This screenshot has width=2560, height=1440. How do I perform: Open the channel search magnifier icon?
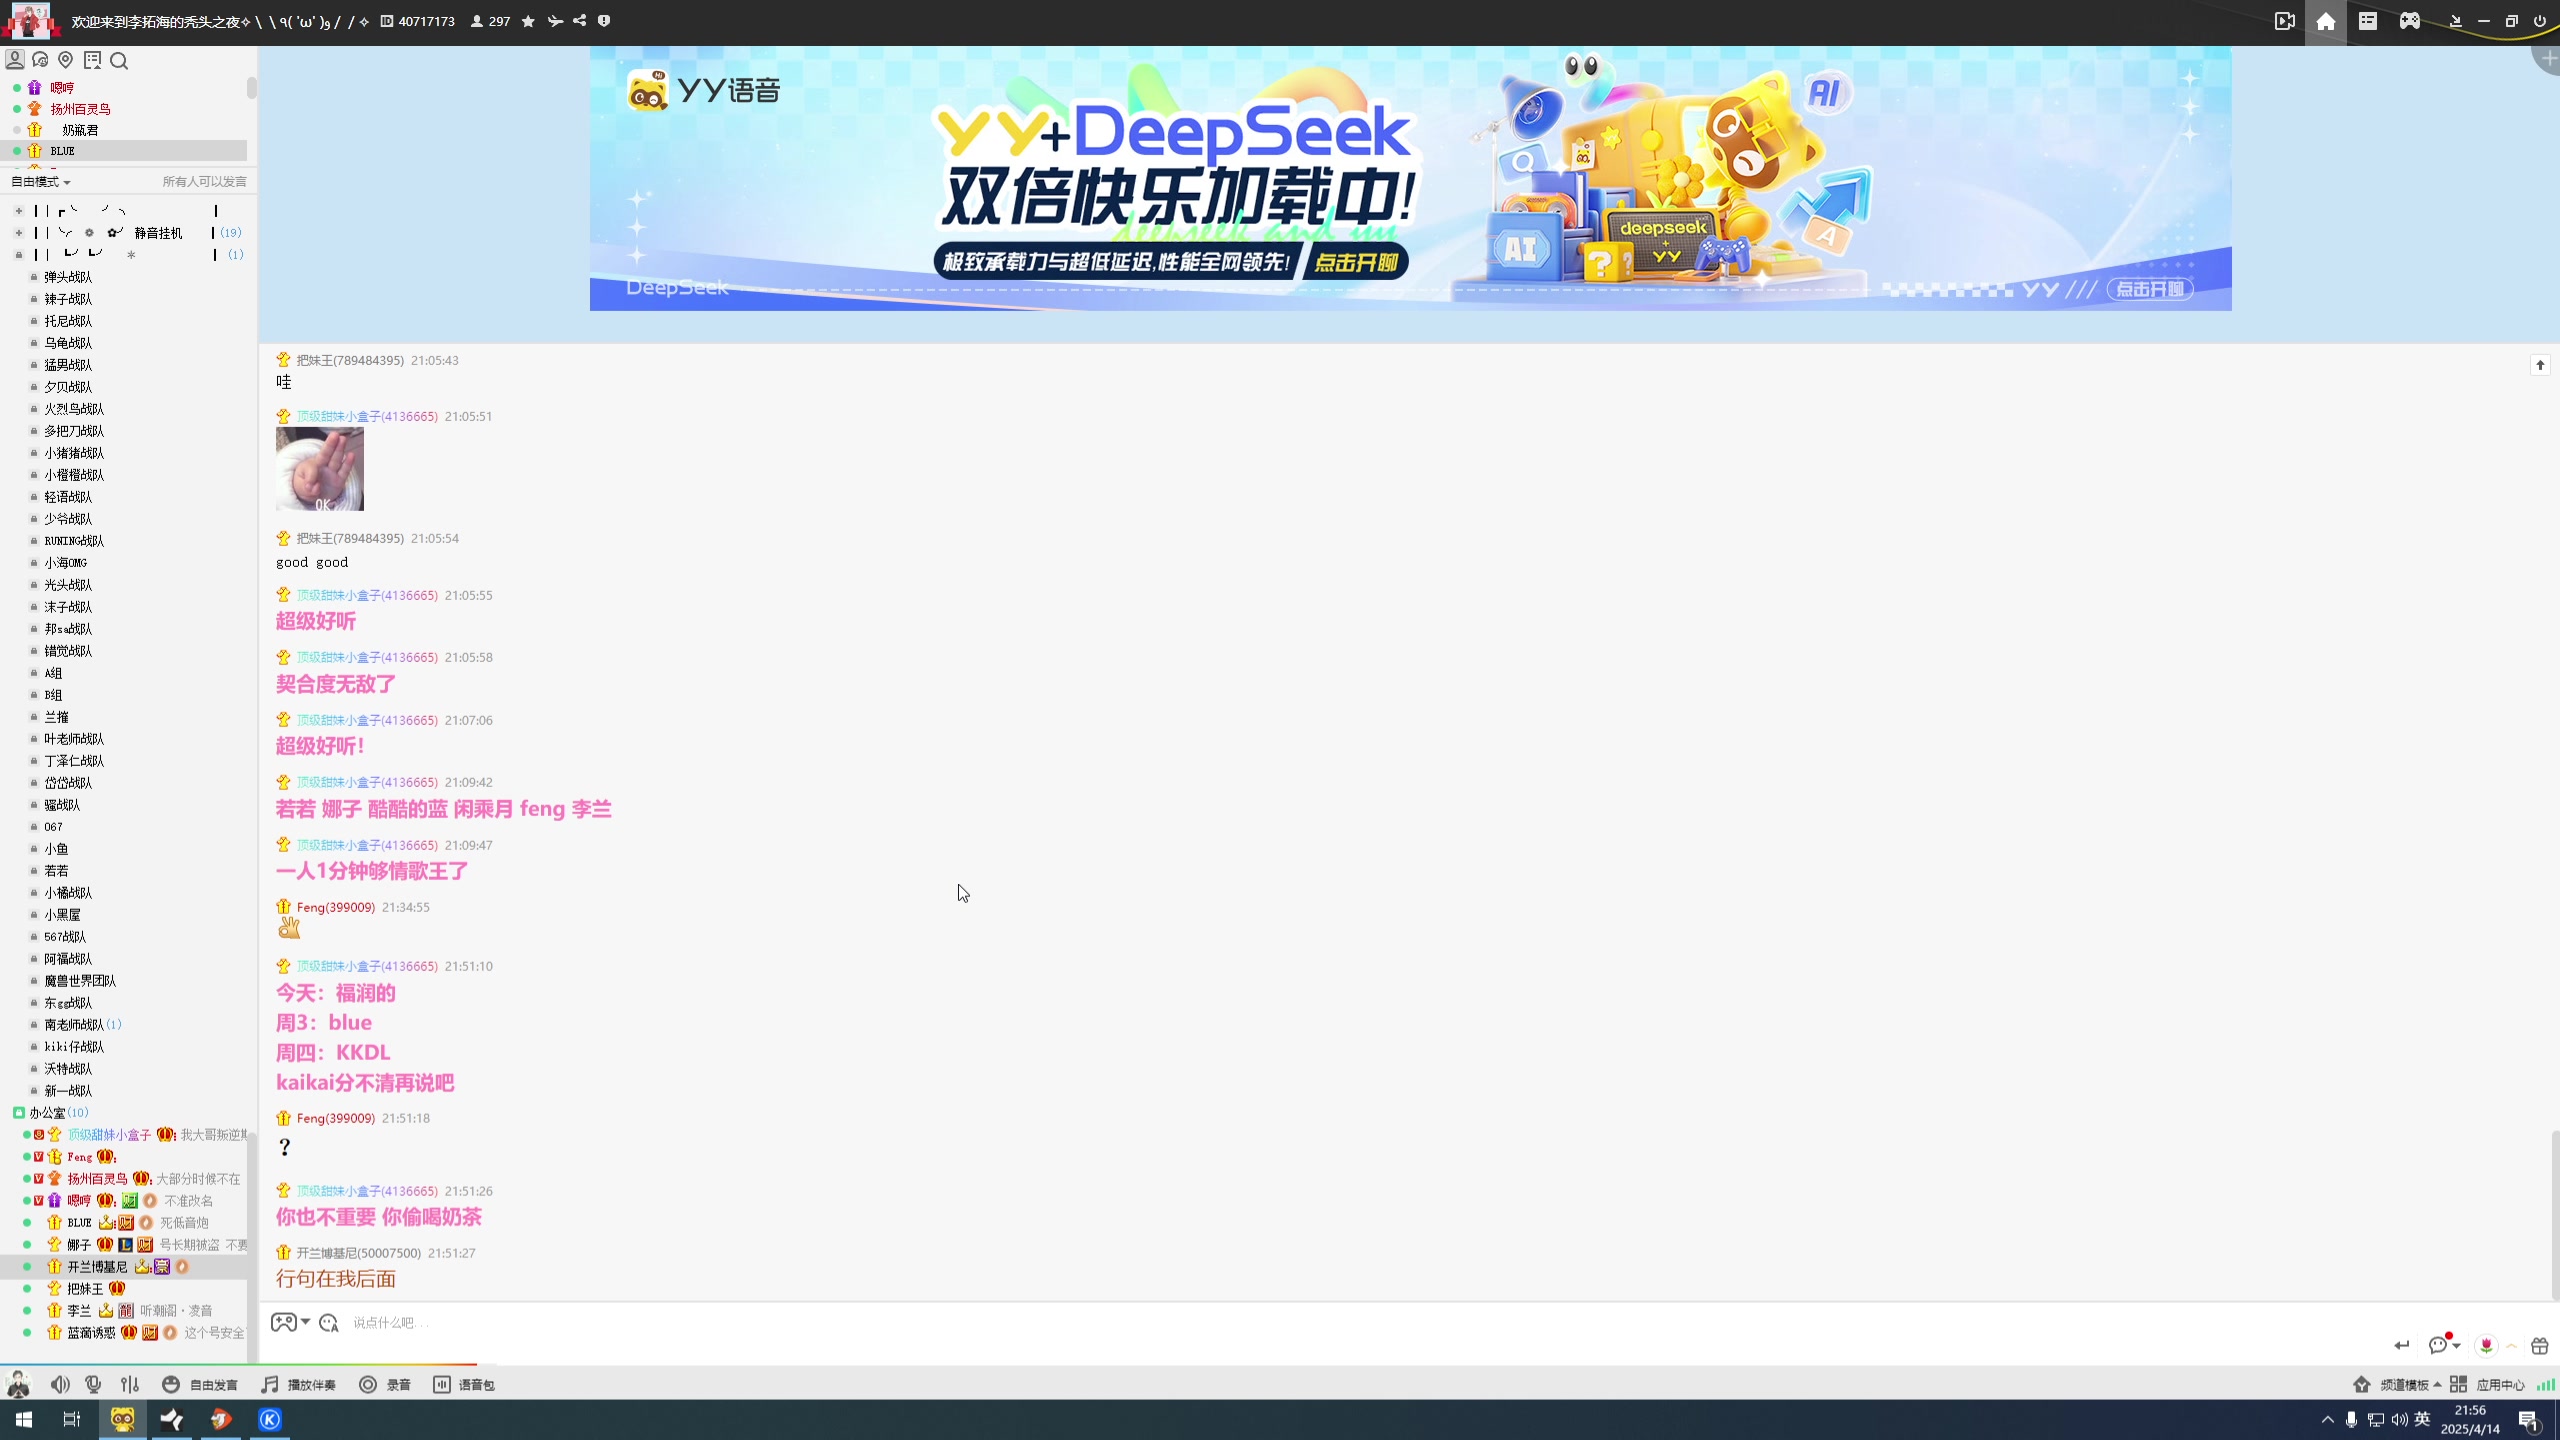pyautogui.click(x=119, y=61)
